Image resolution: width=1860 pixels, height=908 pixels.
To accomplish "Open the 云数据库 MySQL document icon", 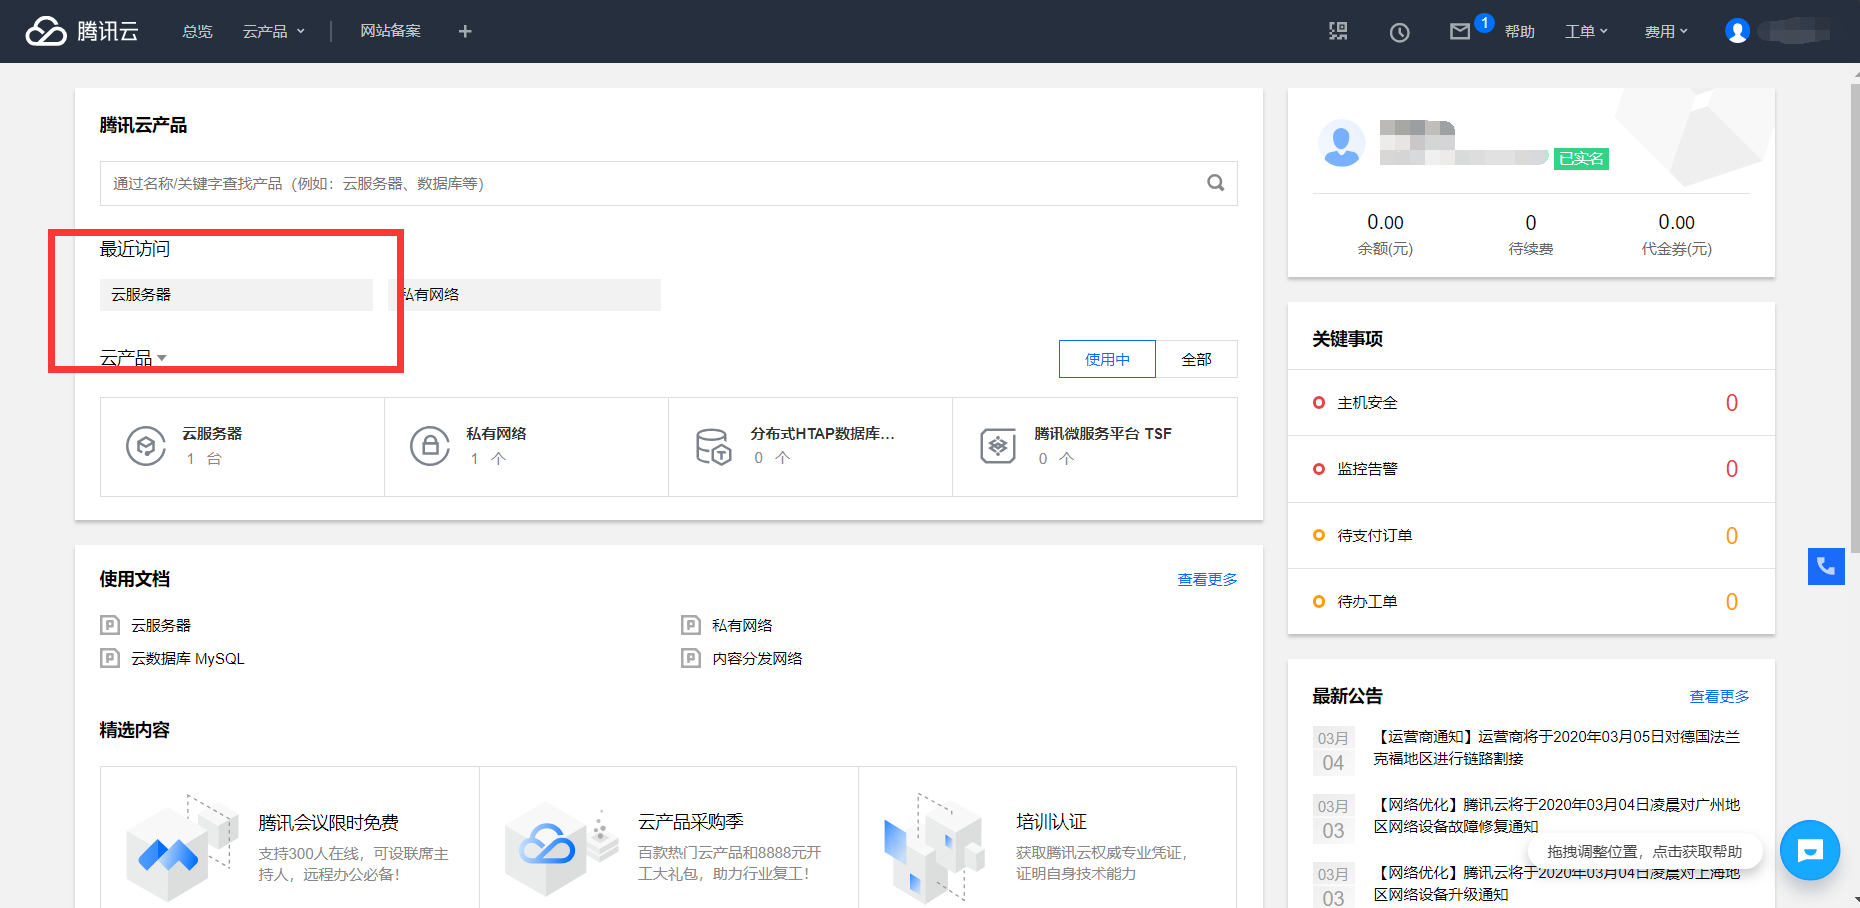I will coord(110,658).
